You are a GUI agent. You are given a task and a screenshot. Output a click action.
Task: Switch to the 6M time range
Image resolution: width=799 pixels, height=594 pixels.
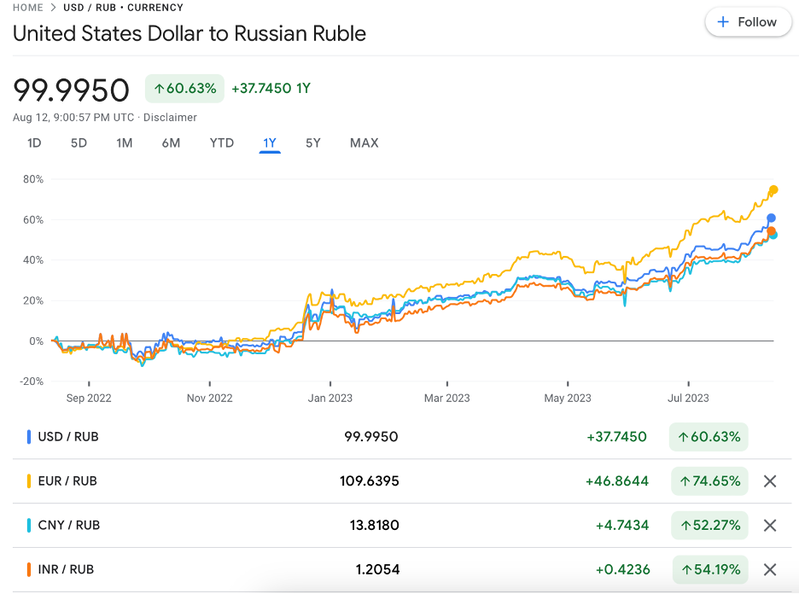click(x=171, y=143)
